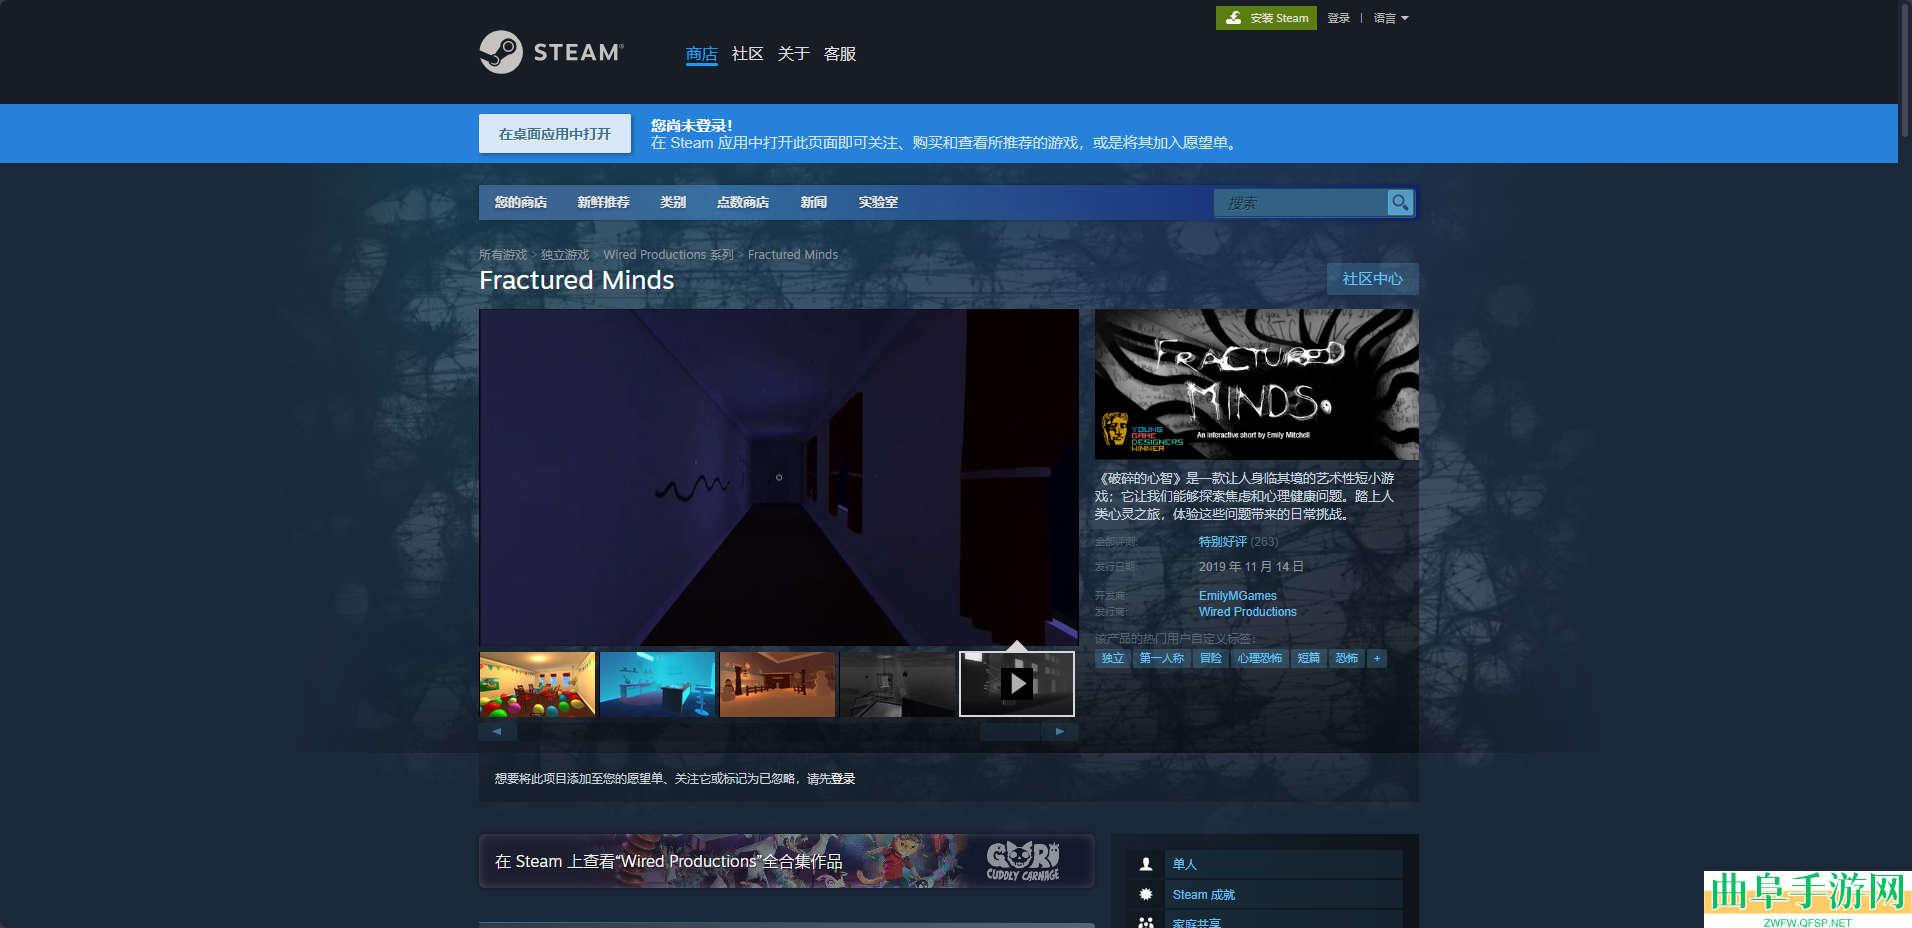Image resolution: width=1912 pixels, height=928 pixels.
Task: Open the 社区中心 community hub button
Action: click(1373, 279)
